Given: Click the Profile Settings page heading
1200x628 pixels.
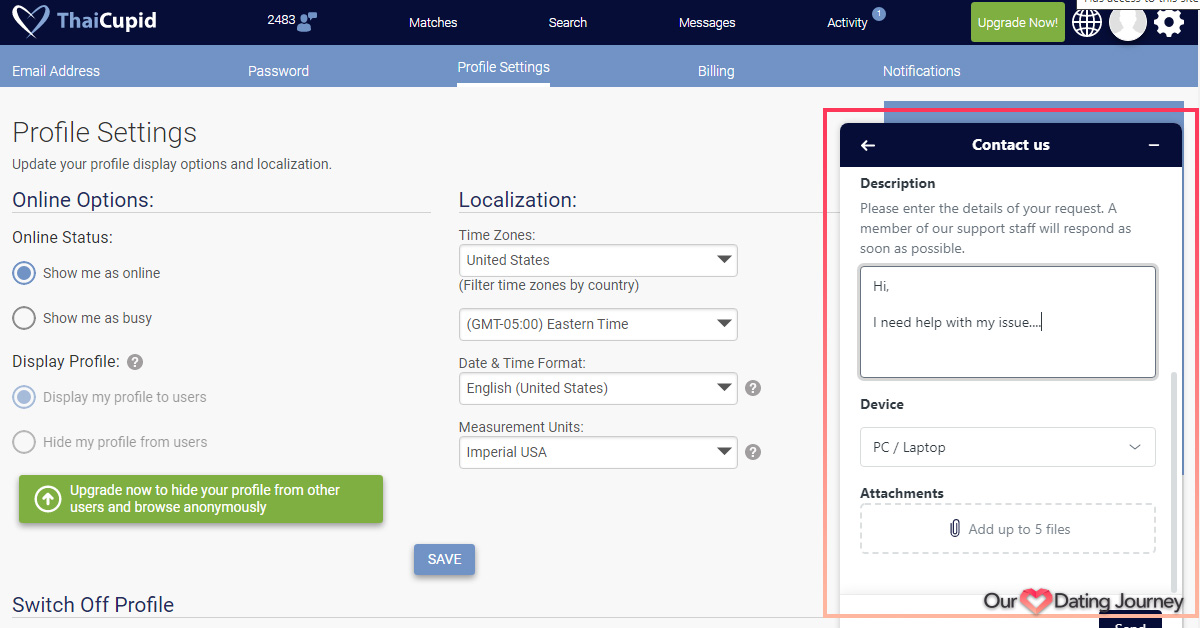Looking at the screenshot, I should [x=104, y=133].
